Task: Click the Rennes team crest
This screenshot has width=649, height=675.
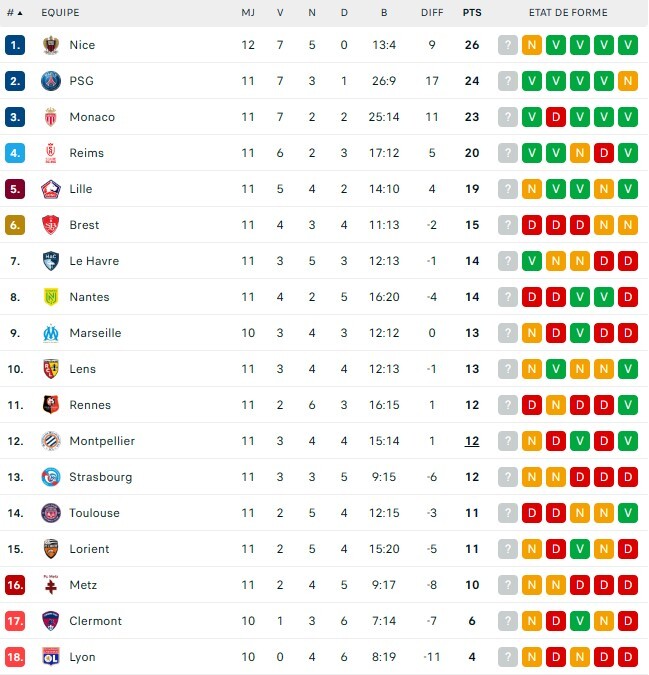Action: 51,405
